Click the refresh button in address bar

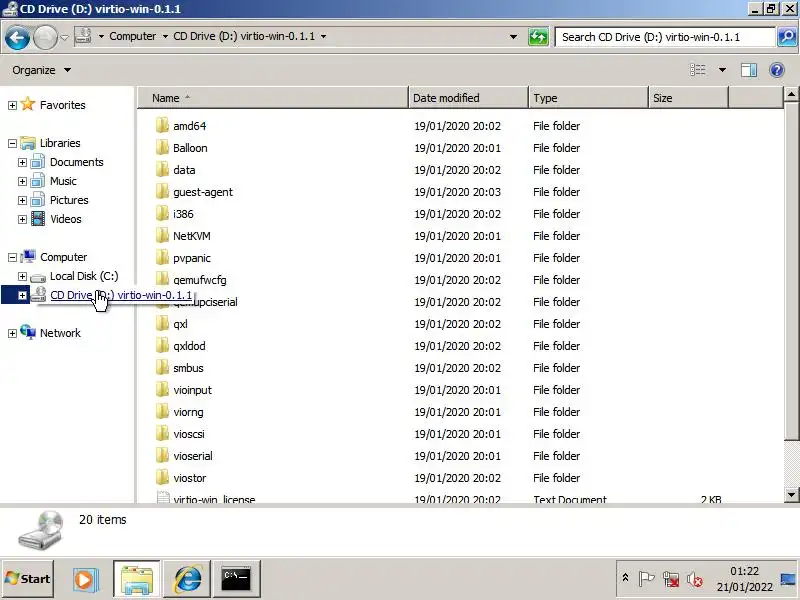[538, 37]
